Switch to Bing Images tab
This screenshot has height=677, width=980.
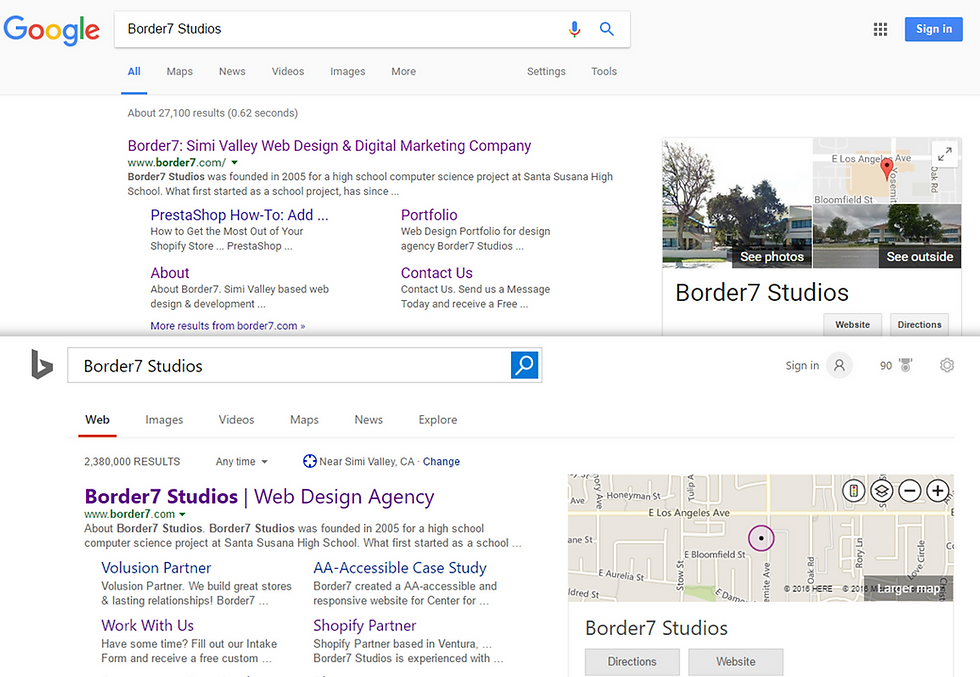point(164,420)
